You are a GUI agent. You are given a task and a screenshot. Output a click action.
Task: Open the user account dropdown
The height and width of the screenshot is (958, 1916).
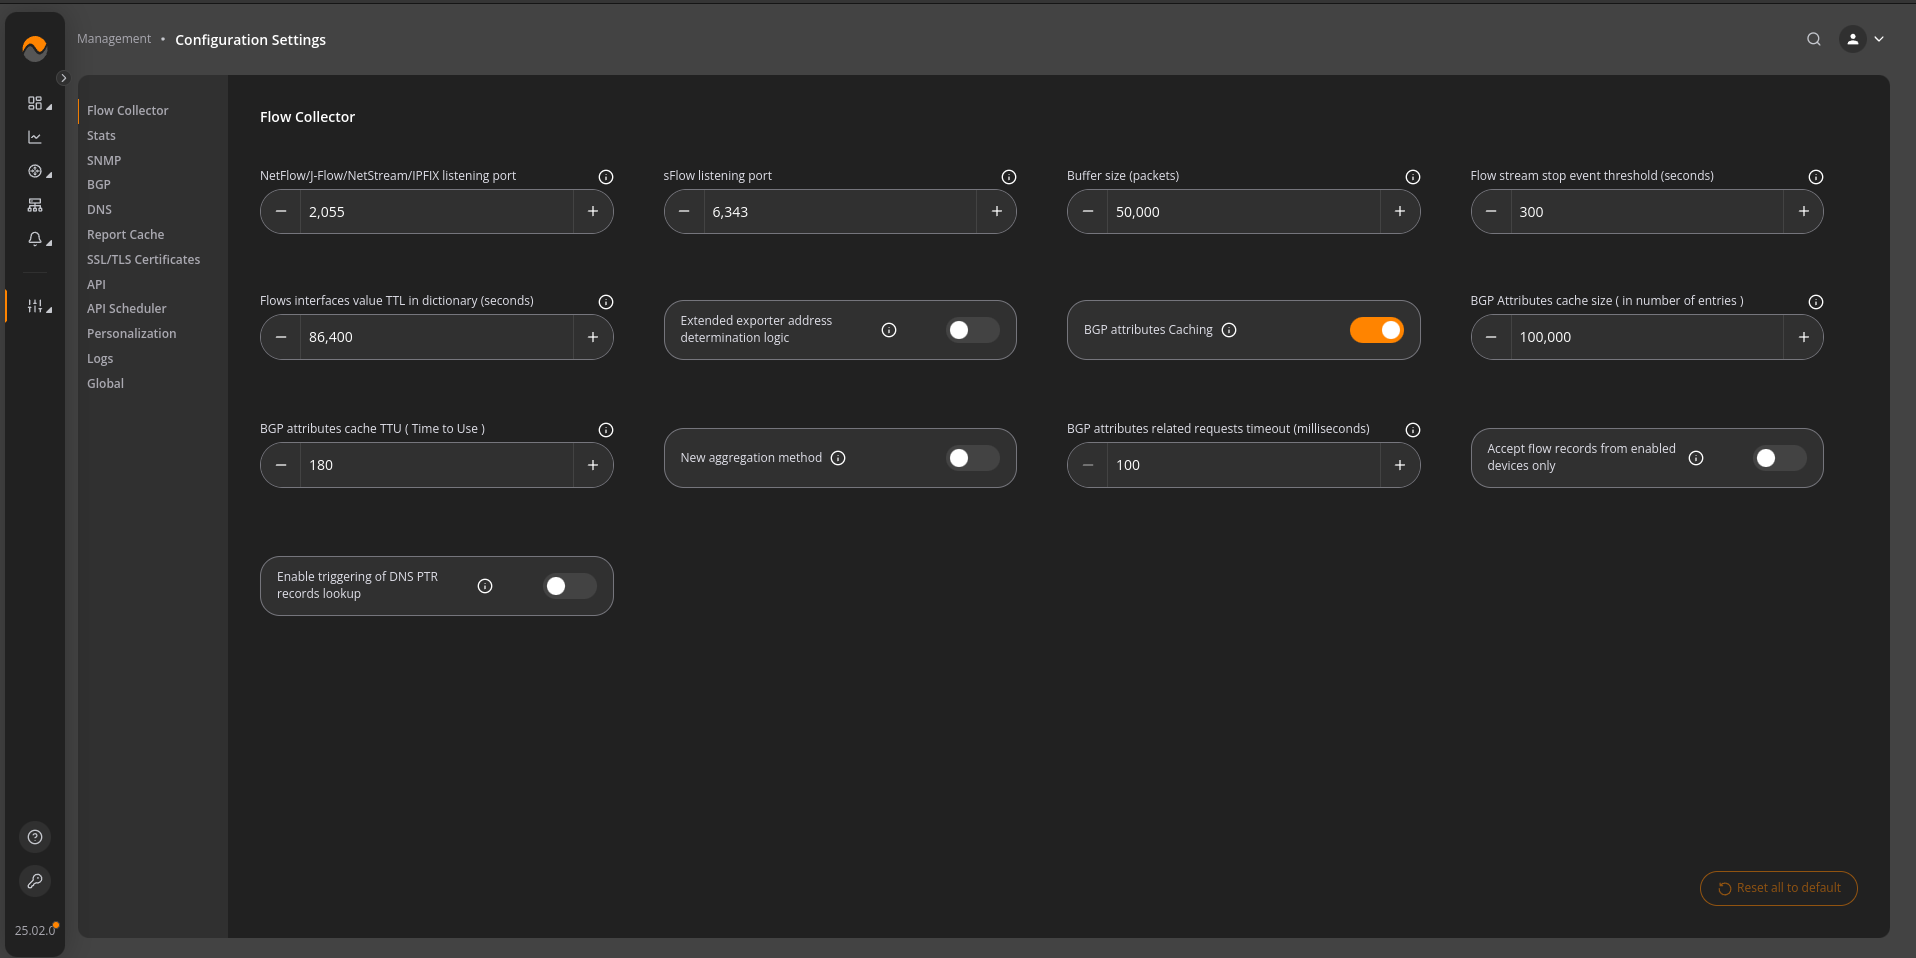[x=1862, y=39]
